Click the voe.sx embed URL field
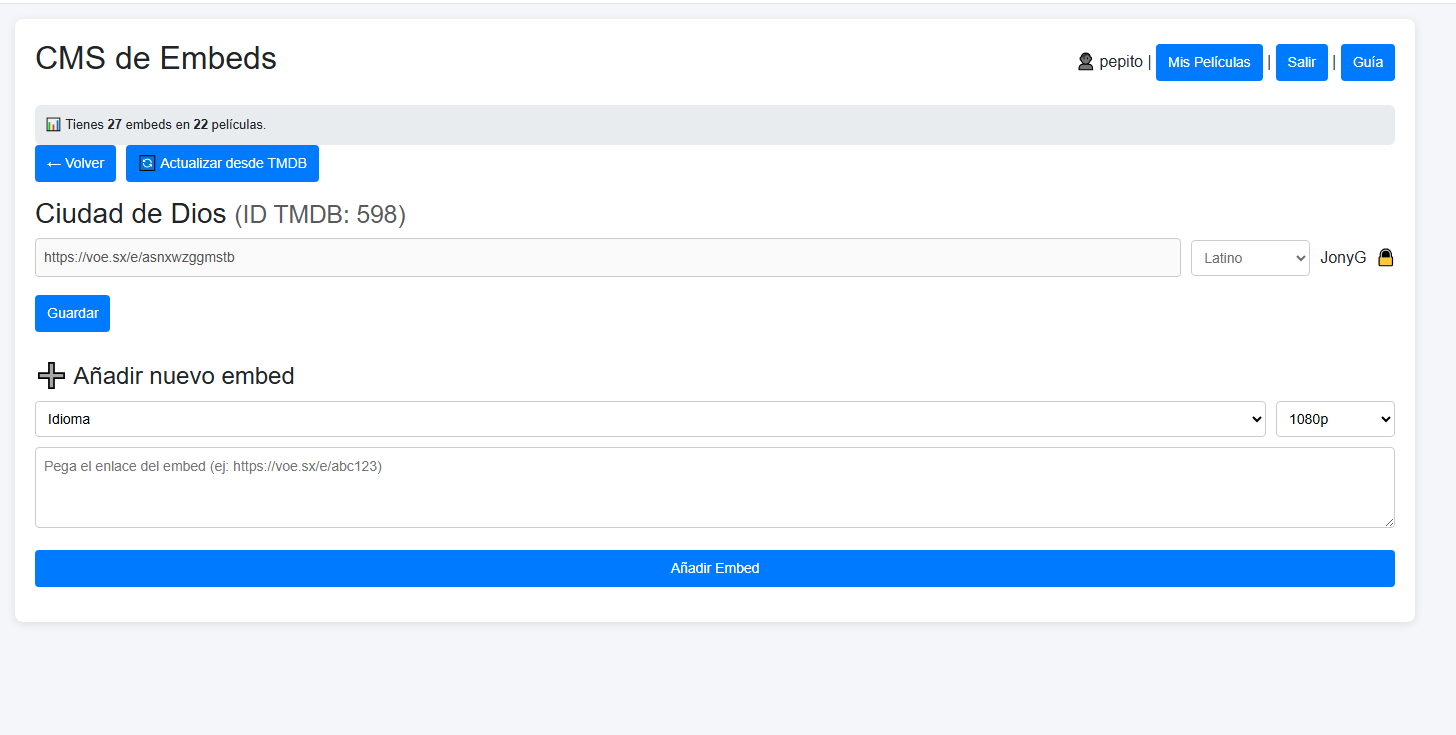The width and height of the screenshot is (1456, 735). click(607, 257)
